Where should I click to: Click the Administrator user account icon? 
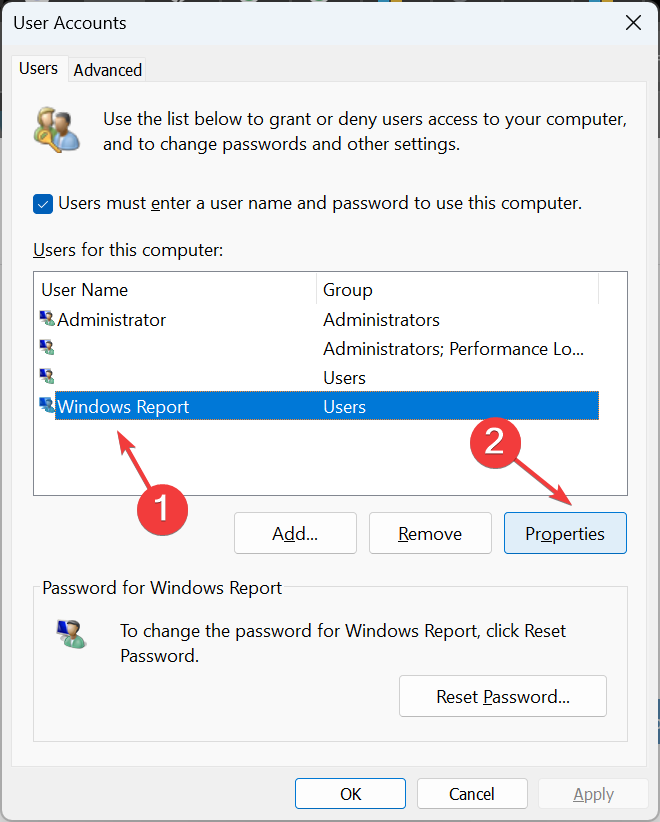pyautogui.click(x=47, y=320)
